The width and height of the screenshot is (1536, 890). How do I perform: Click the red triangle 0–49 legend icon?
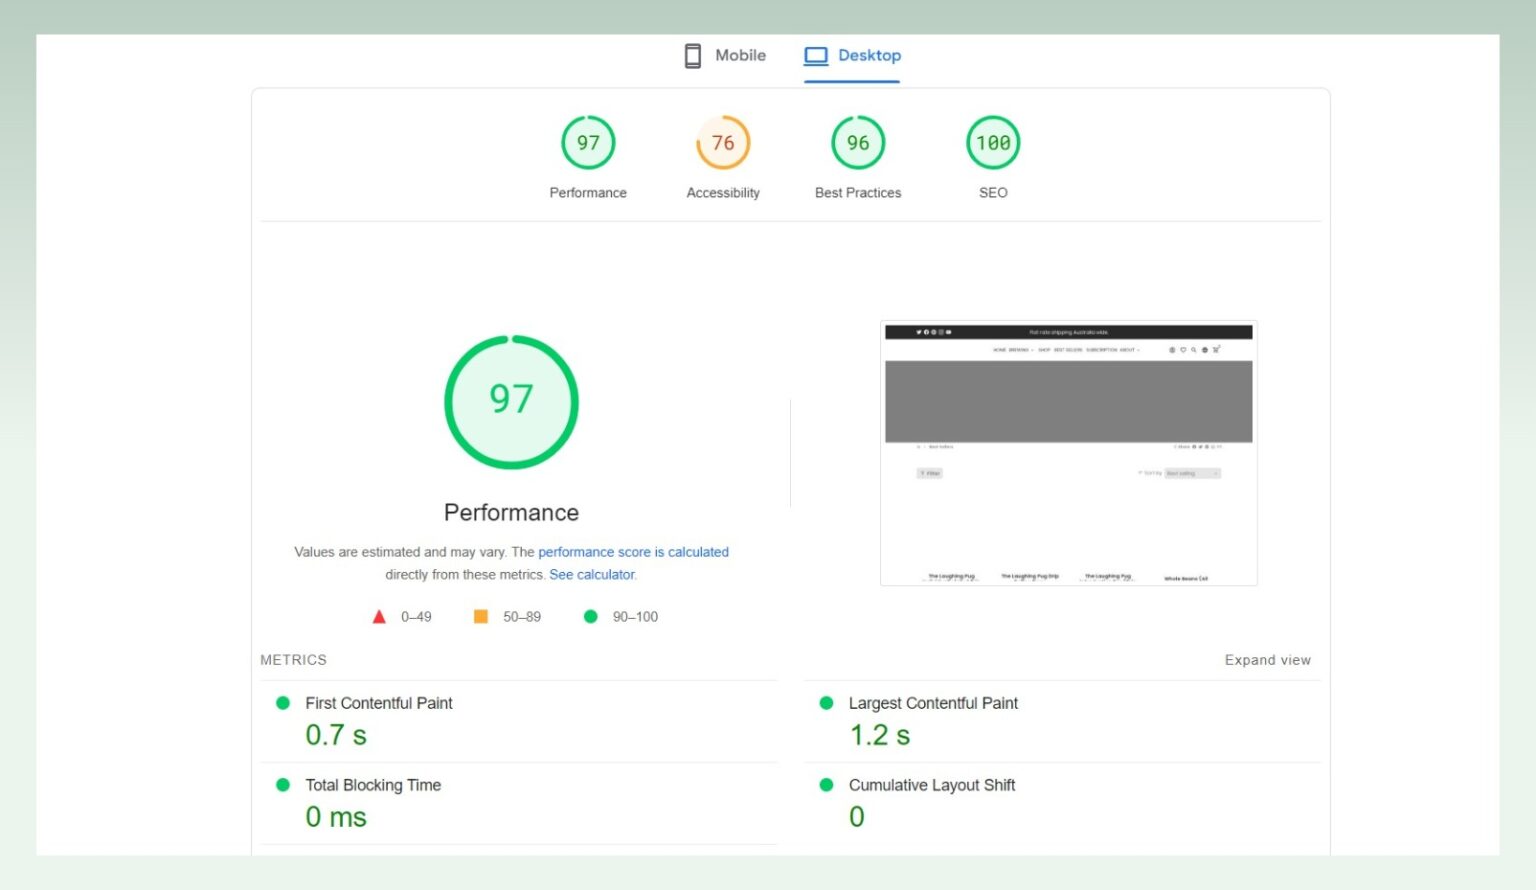379,617
